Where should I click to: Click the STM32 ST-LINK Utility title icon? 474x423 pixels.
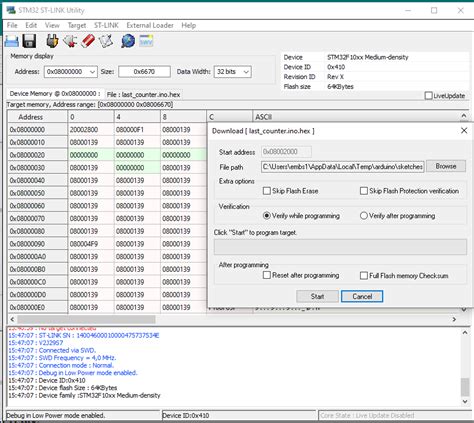pos(11,10)
